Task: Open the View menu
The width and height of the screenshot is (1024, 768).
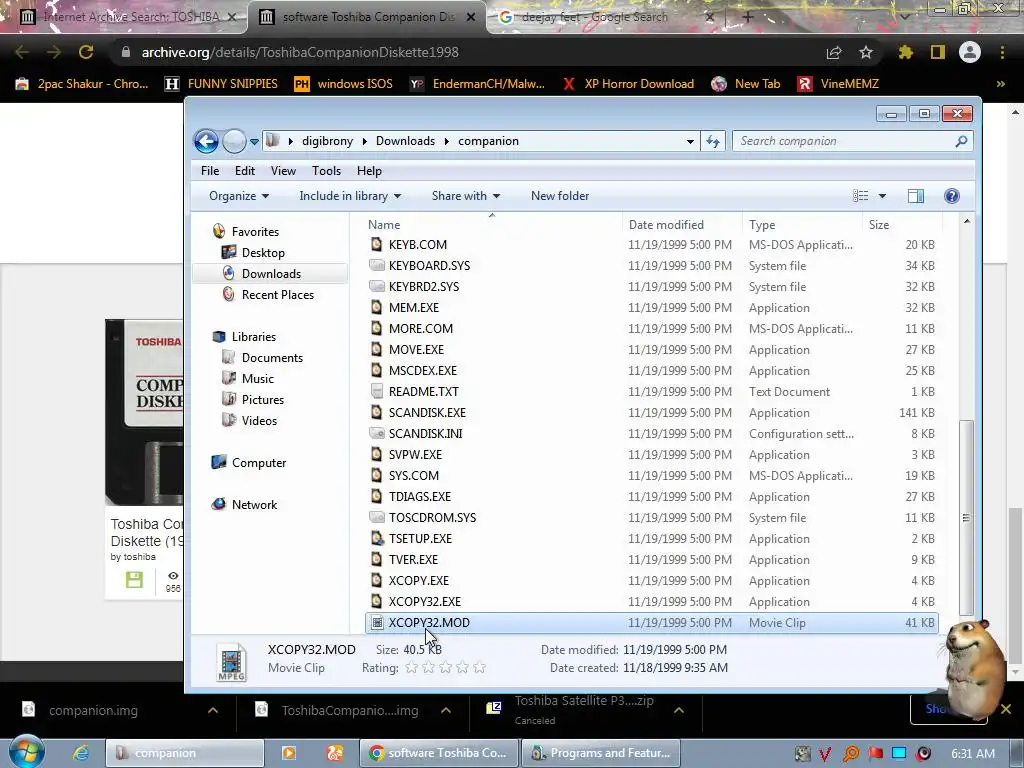Action: coord(283,170)
